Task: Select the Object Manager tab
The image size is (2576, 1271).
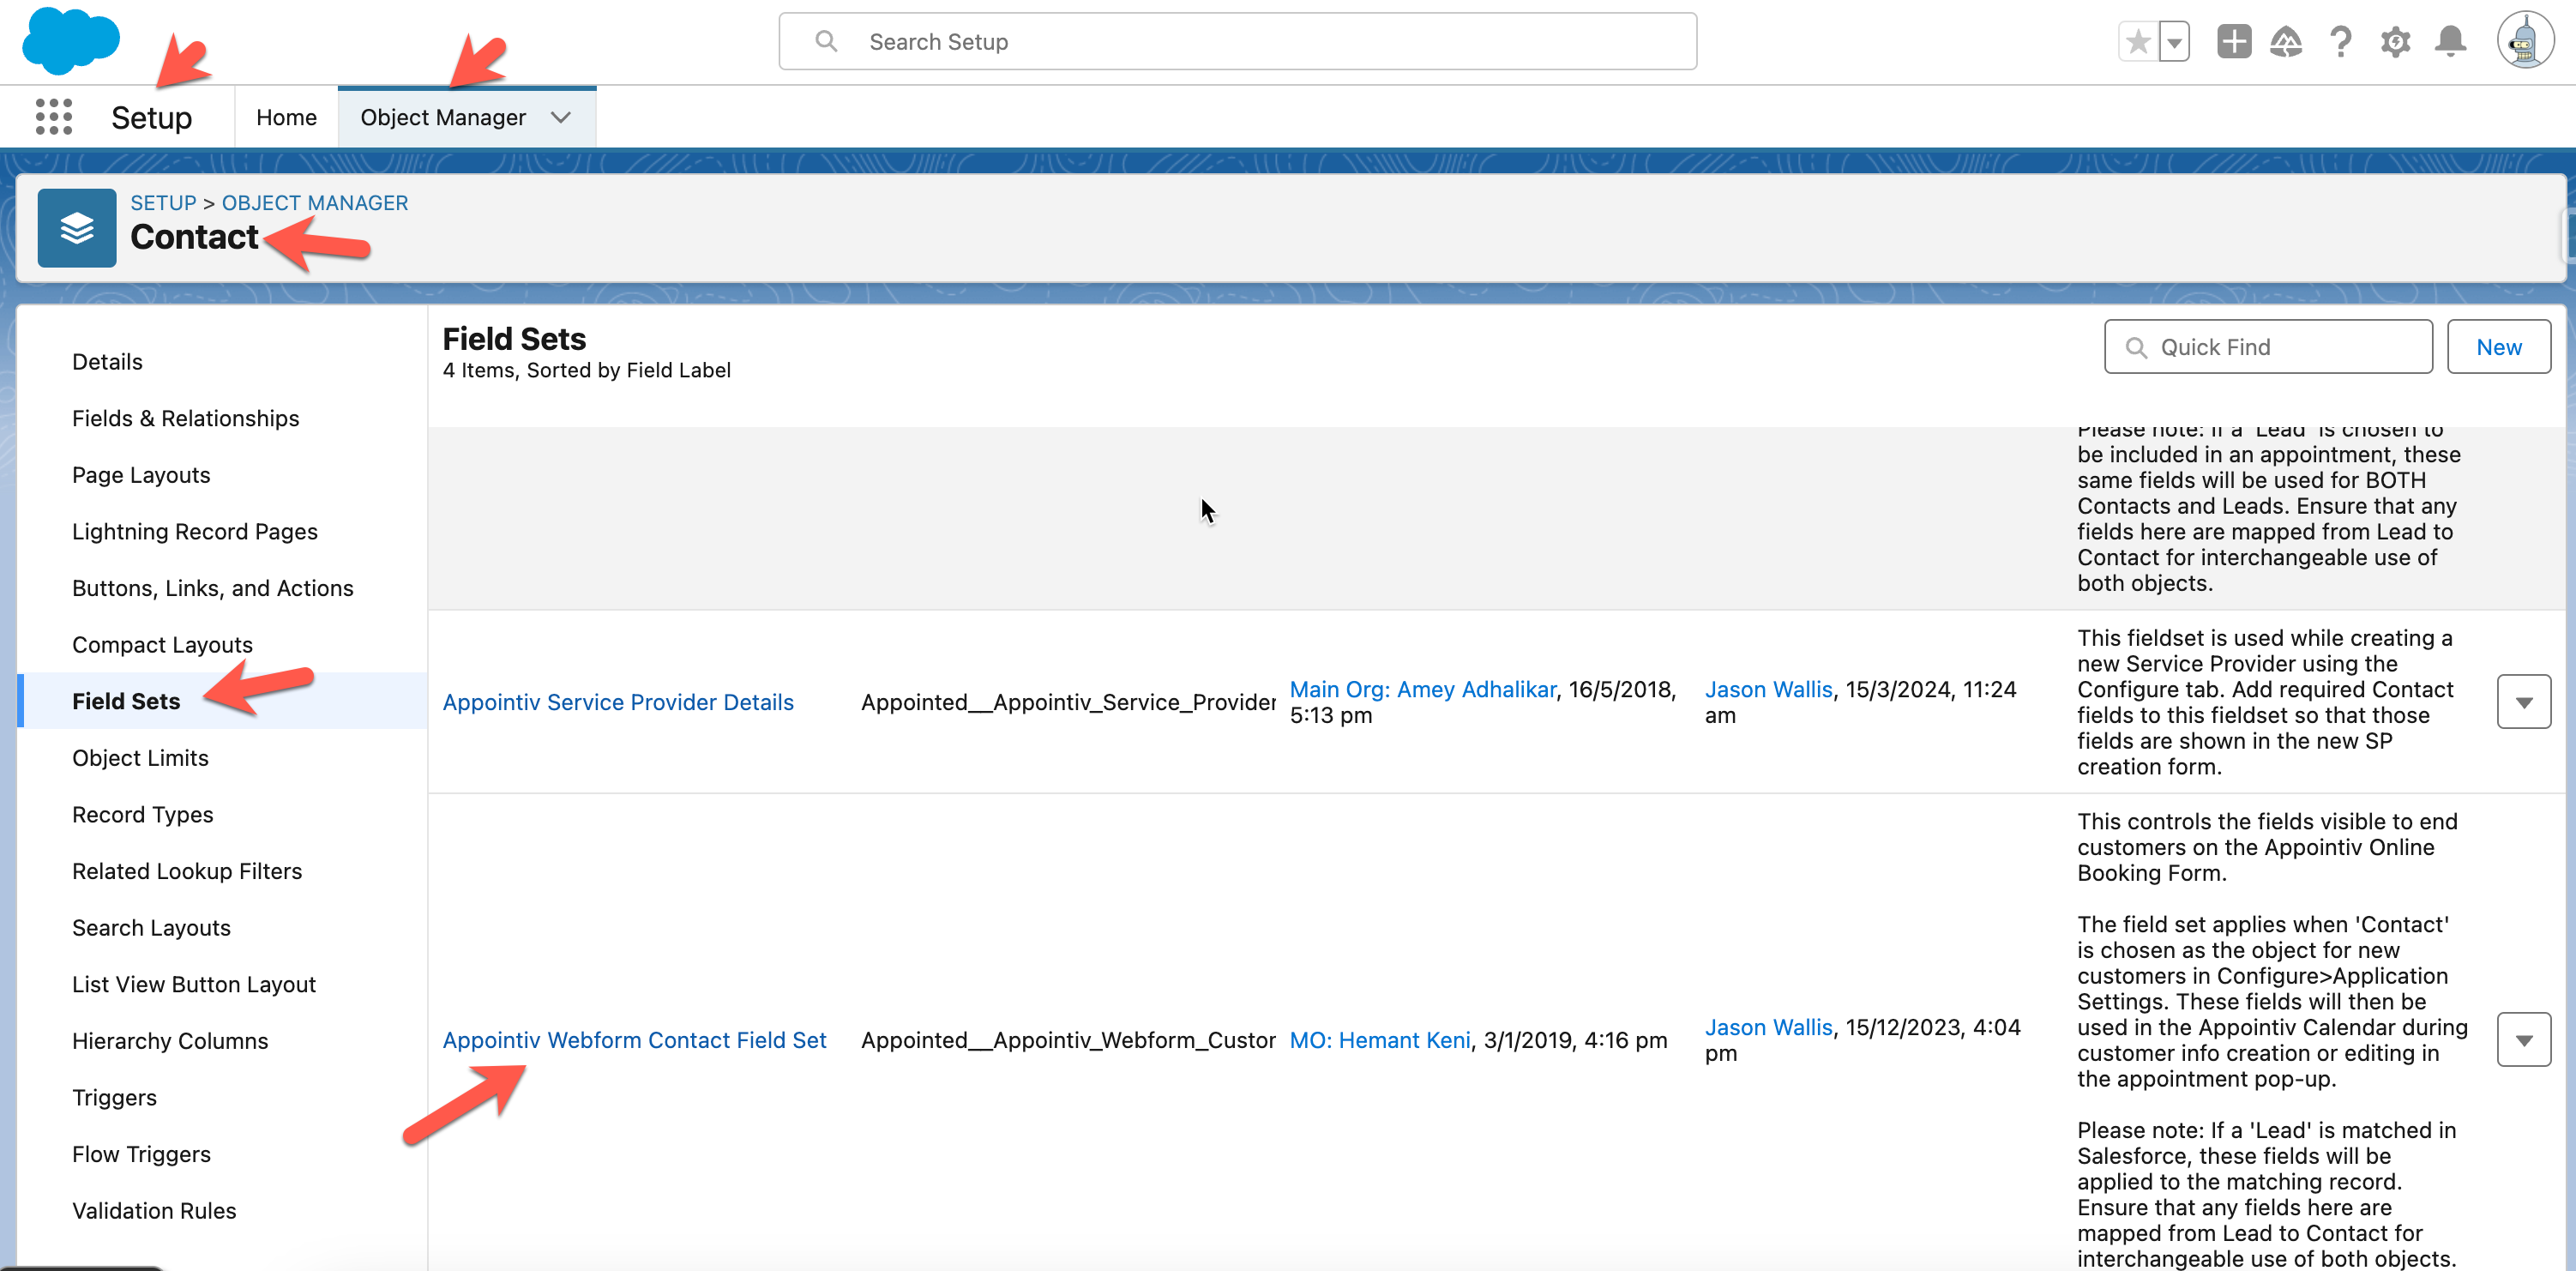Action: click(x=443, y=117)
